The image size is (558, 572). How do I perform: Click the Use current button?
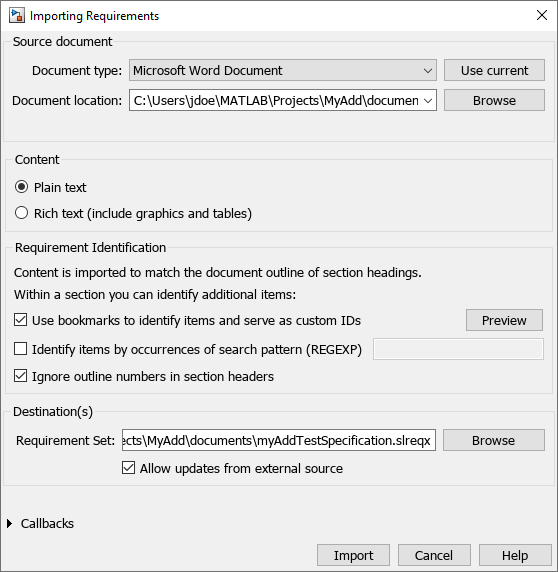[x=494, y=70]
